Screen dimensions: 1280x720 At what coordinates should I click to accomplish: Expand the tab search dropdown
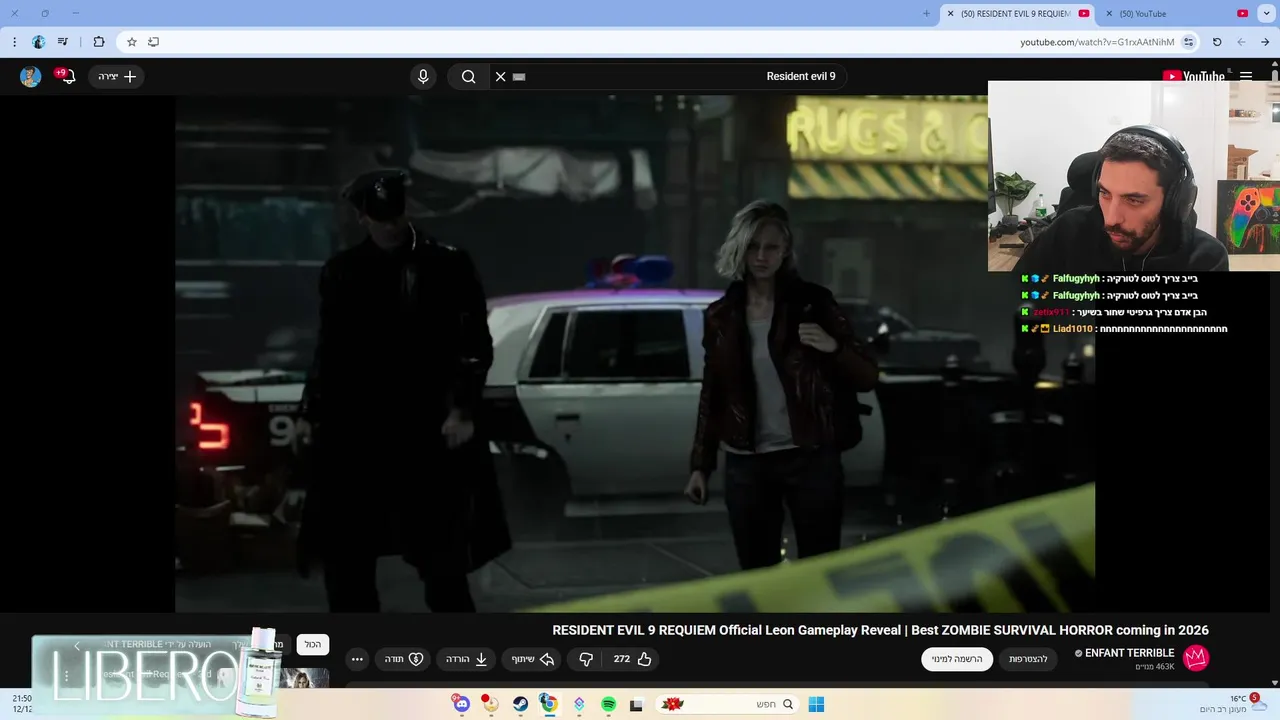(x=1266, y=13)
